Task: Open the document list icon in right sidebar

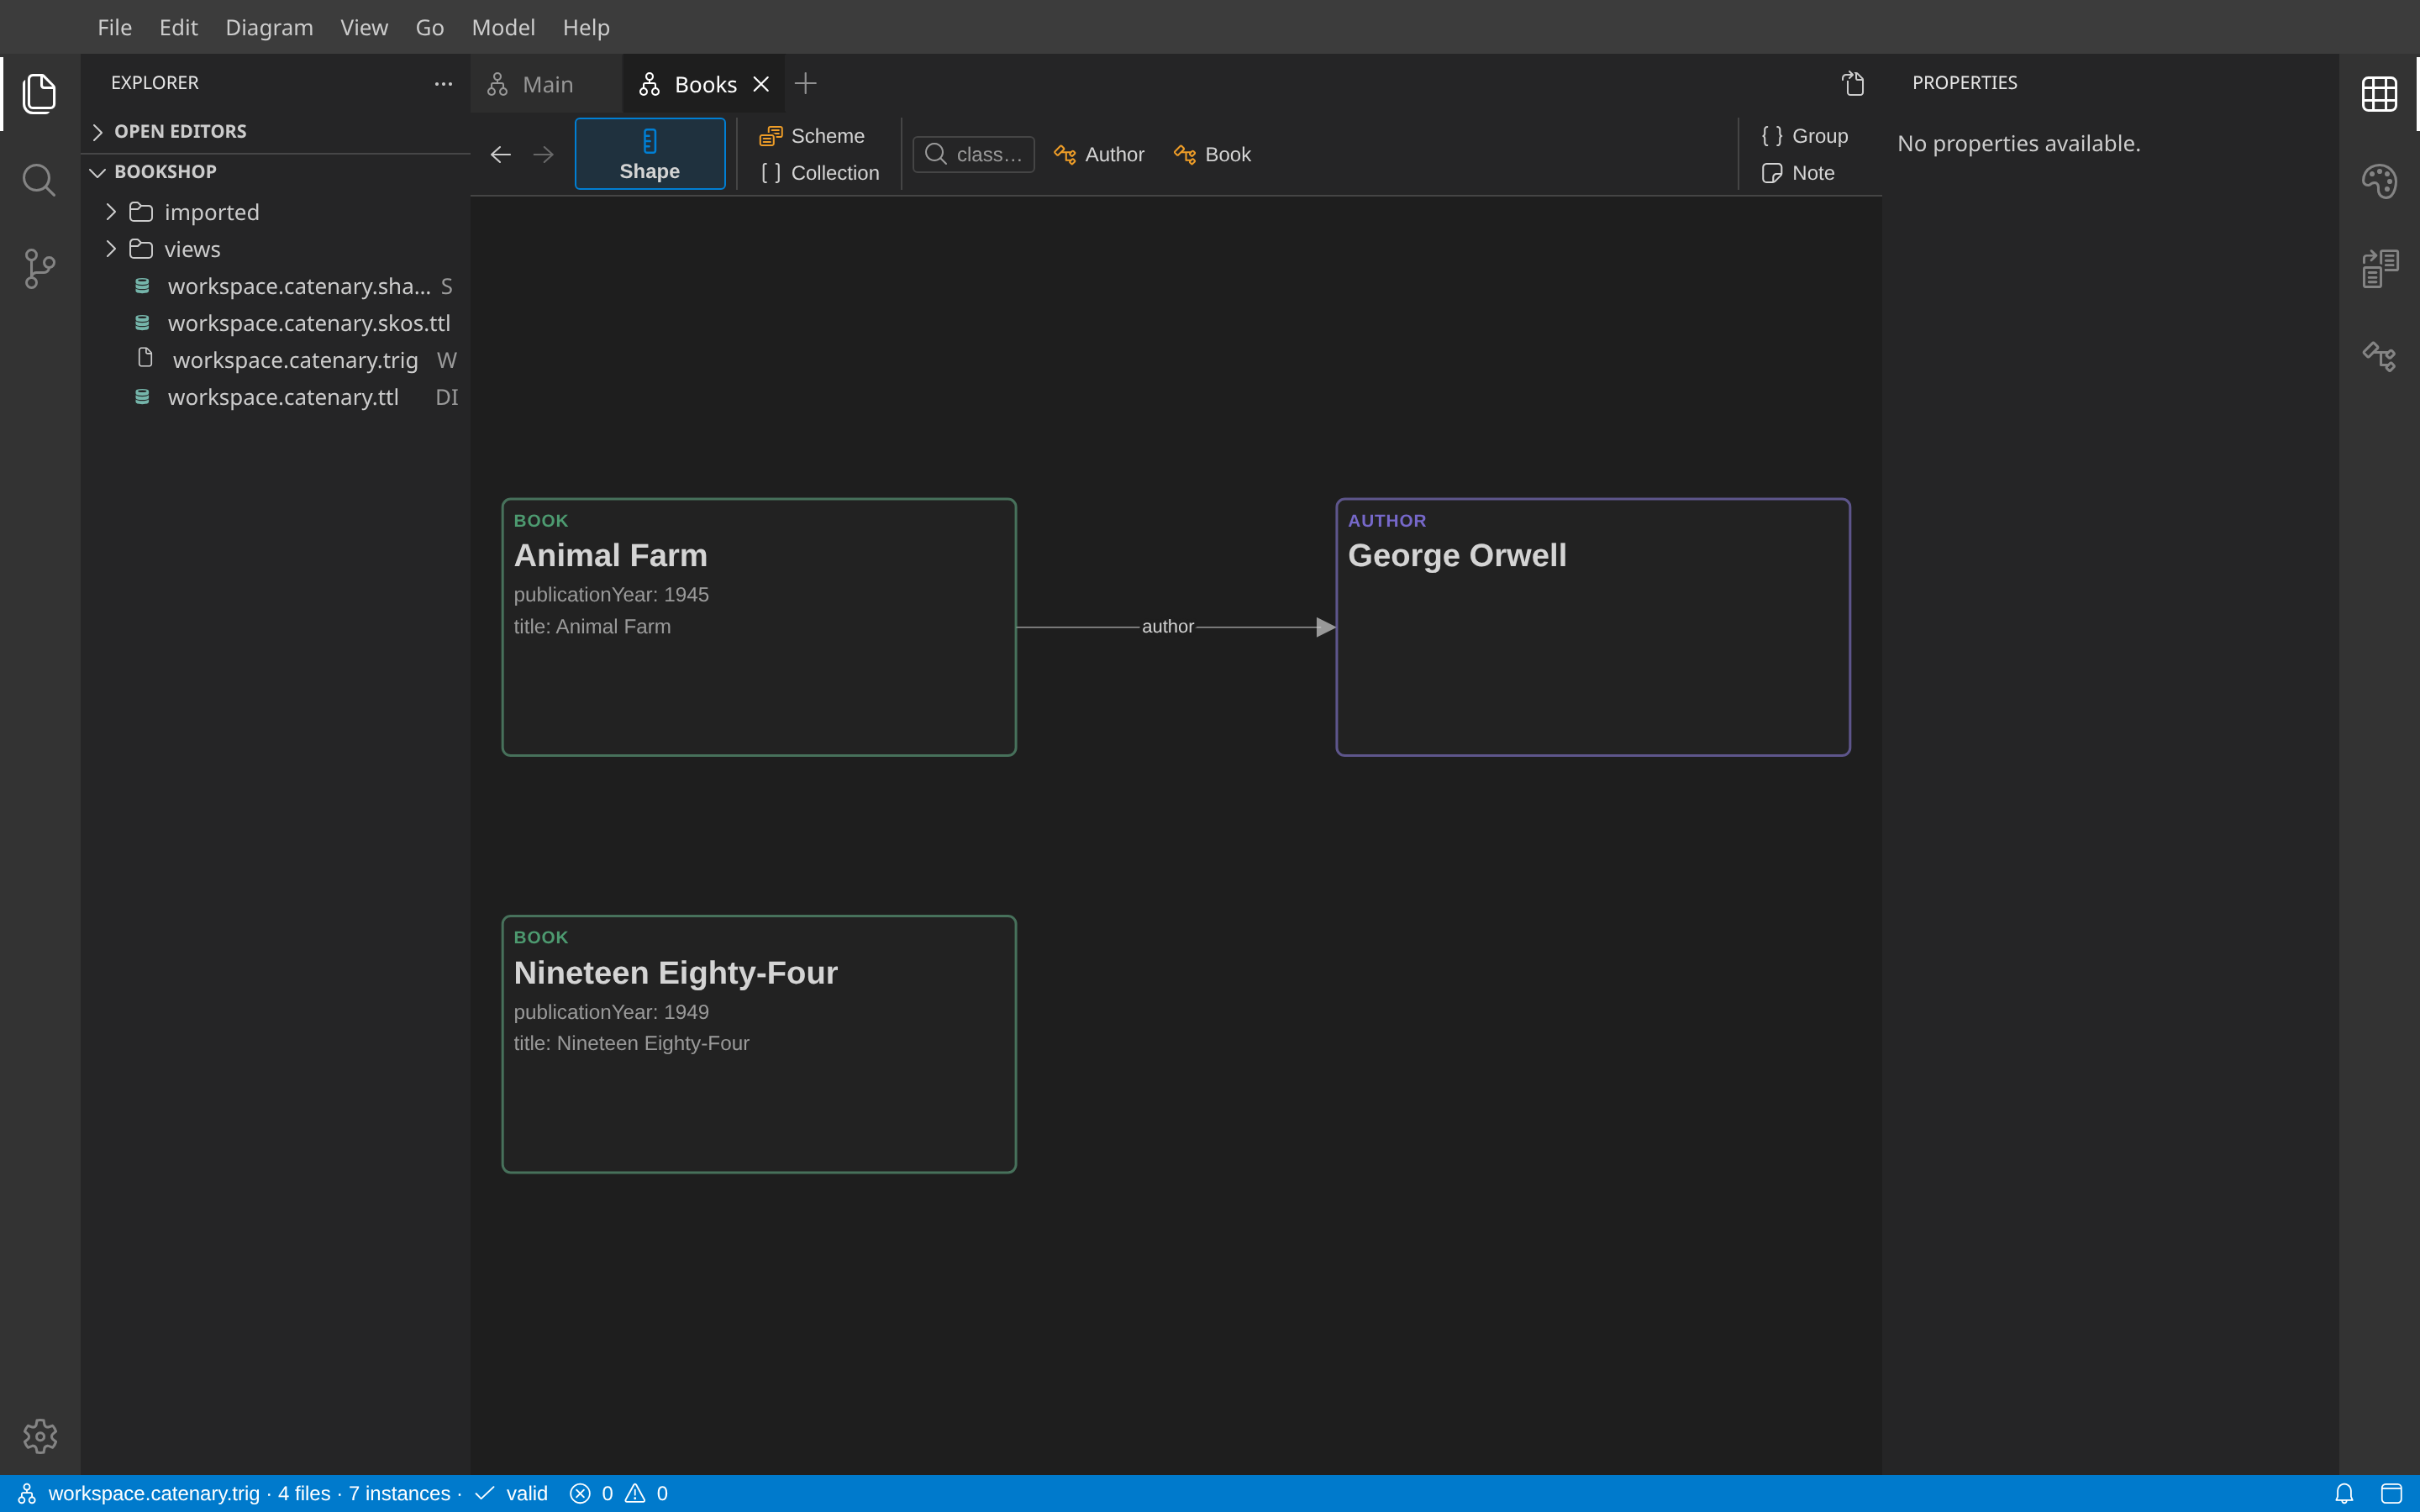Action: [2379, 269]
